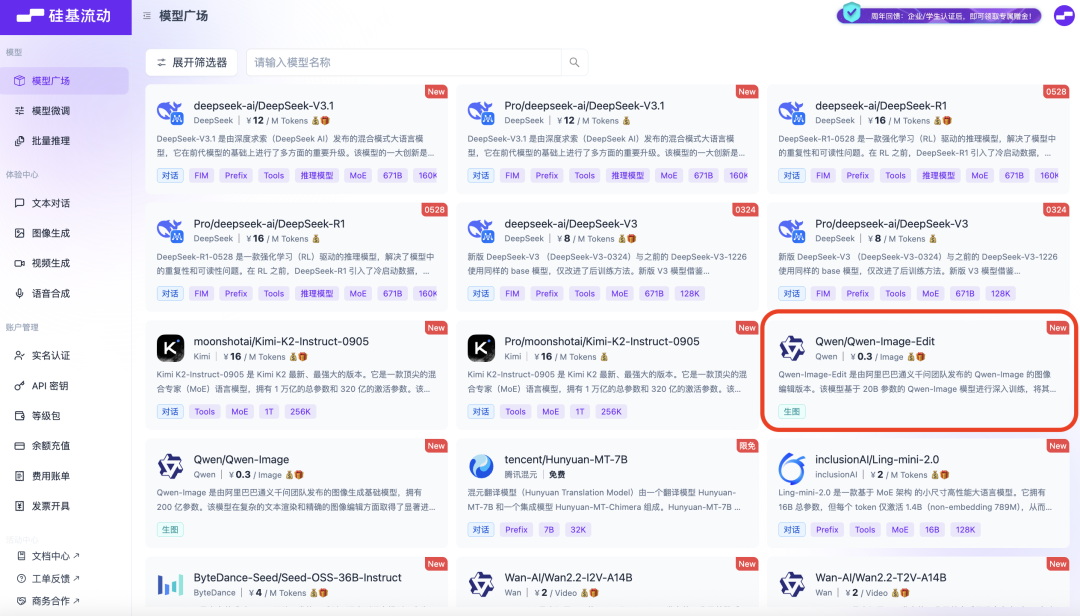The height and width of the screenshot is (616, 1080).
Task: Click the Kimi logo of moonshotai/Kimi-K2-Instruct-0905
Action: (170, 348)
